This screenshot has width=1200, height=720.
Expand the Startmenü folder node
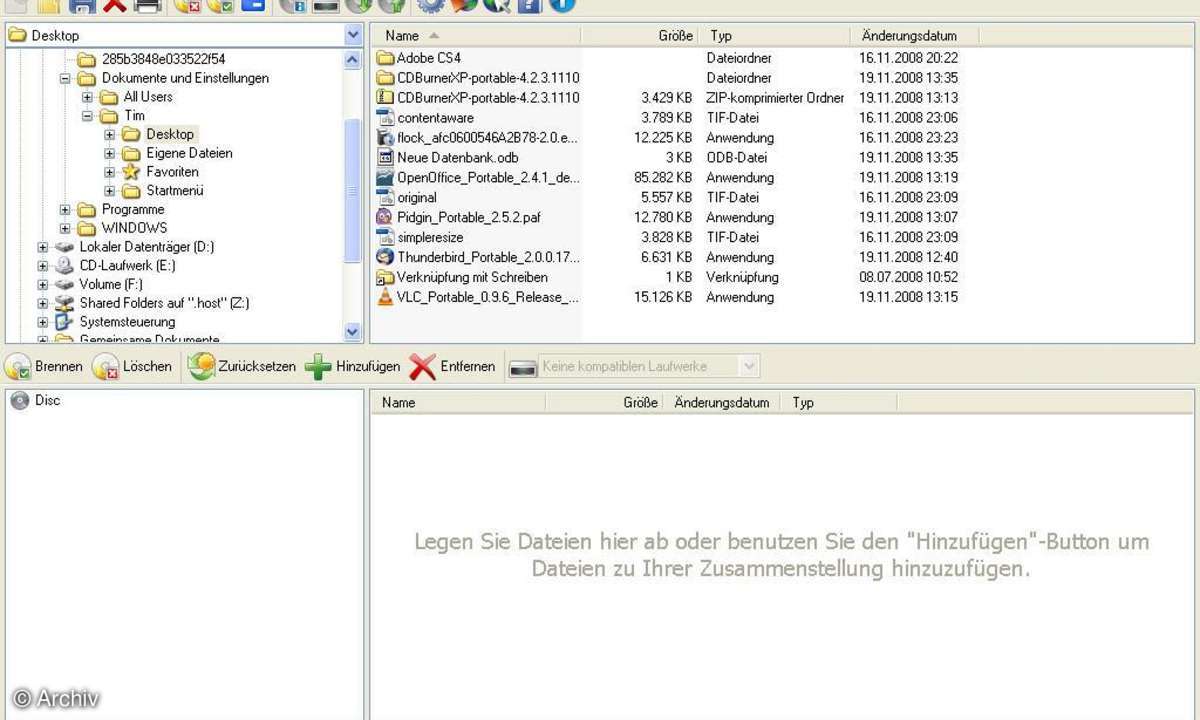(x=109, y=191)
